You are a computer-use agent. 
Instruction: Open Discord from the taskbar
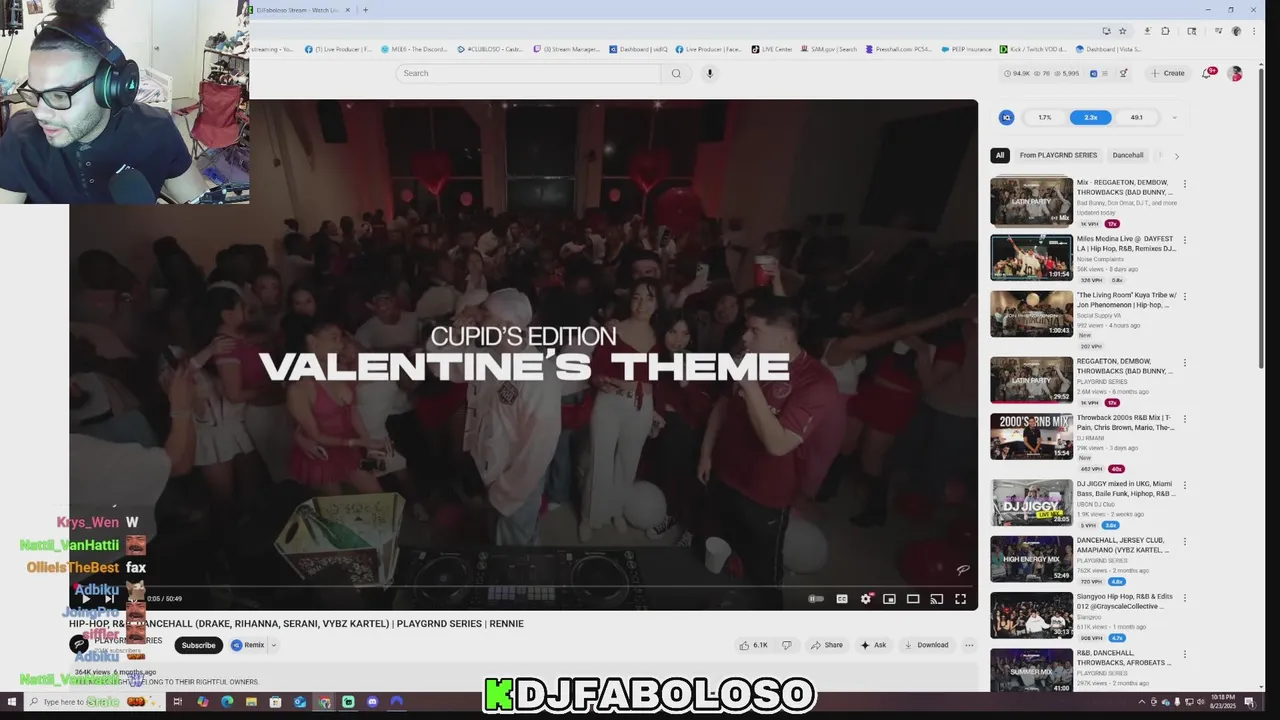(x=372, y=702)
